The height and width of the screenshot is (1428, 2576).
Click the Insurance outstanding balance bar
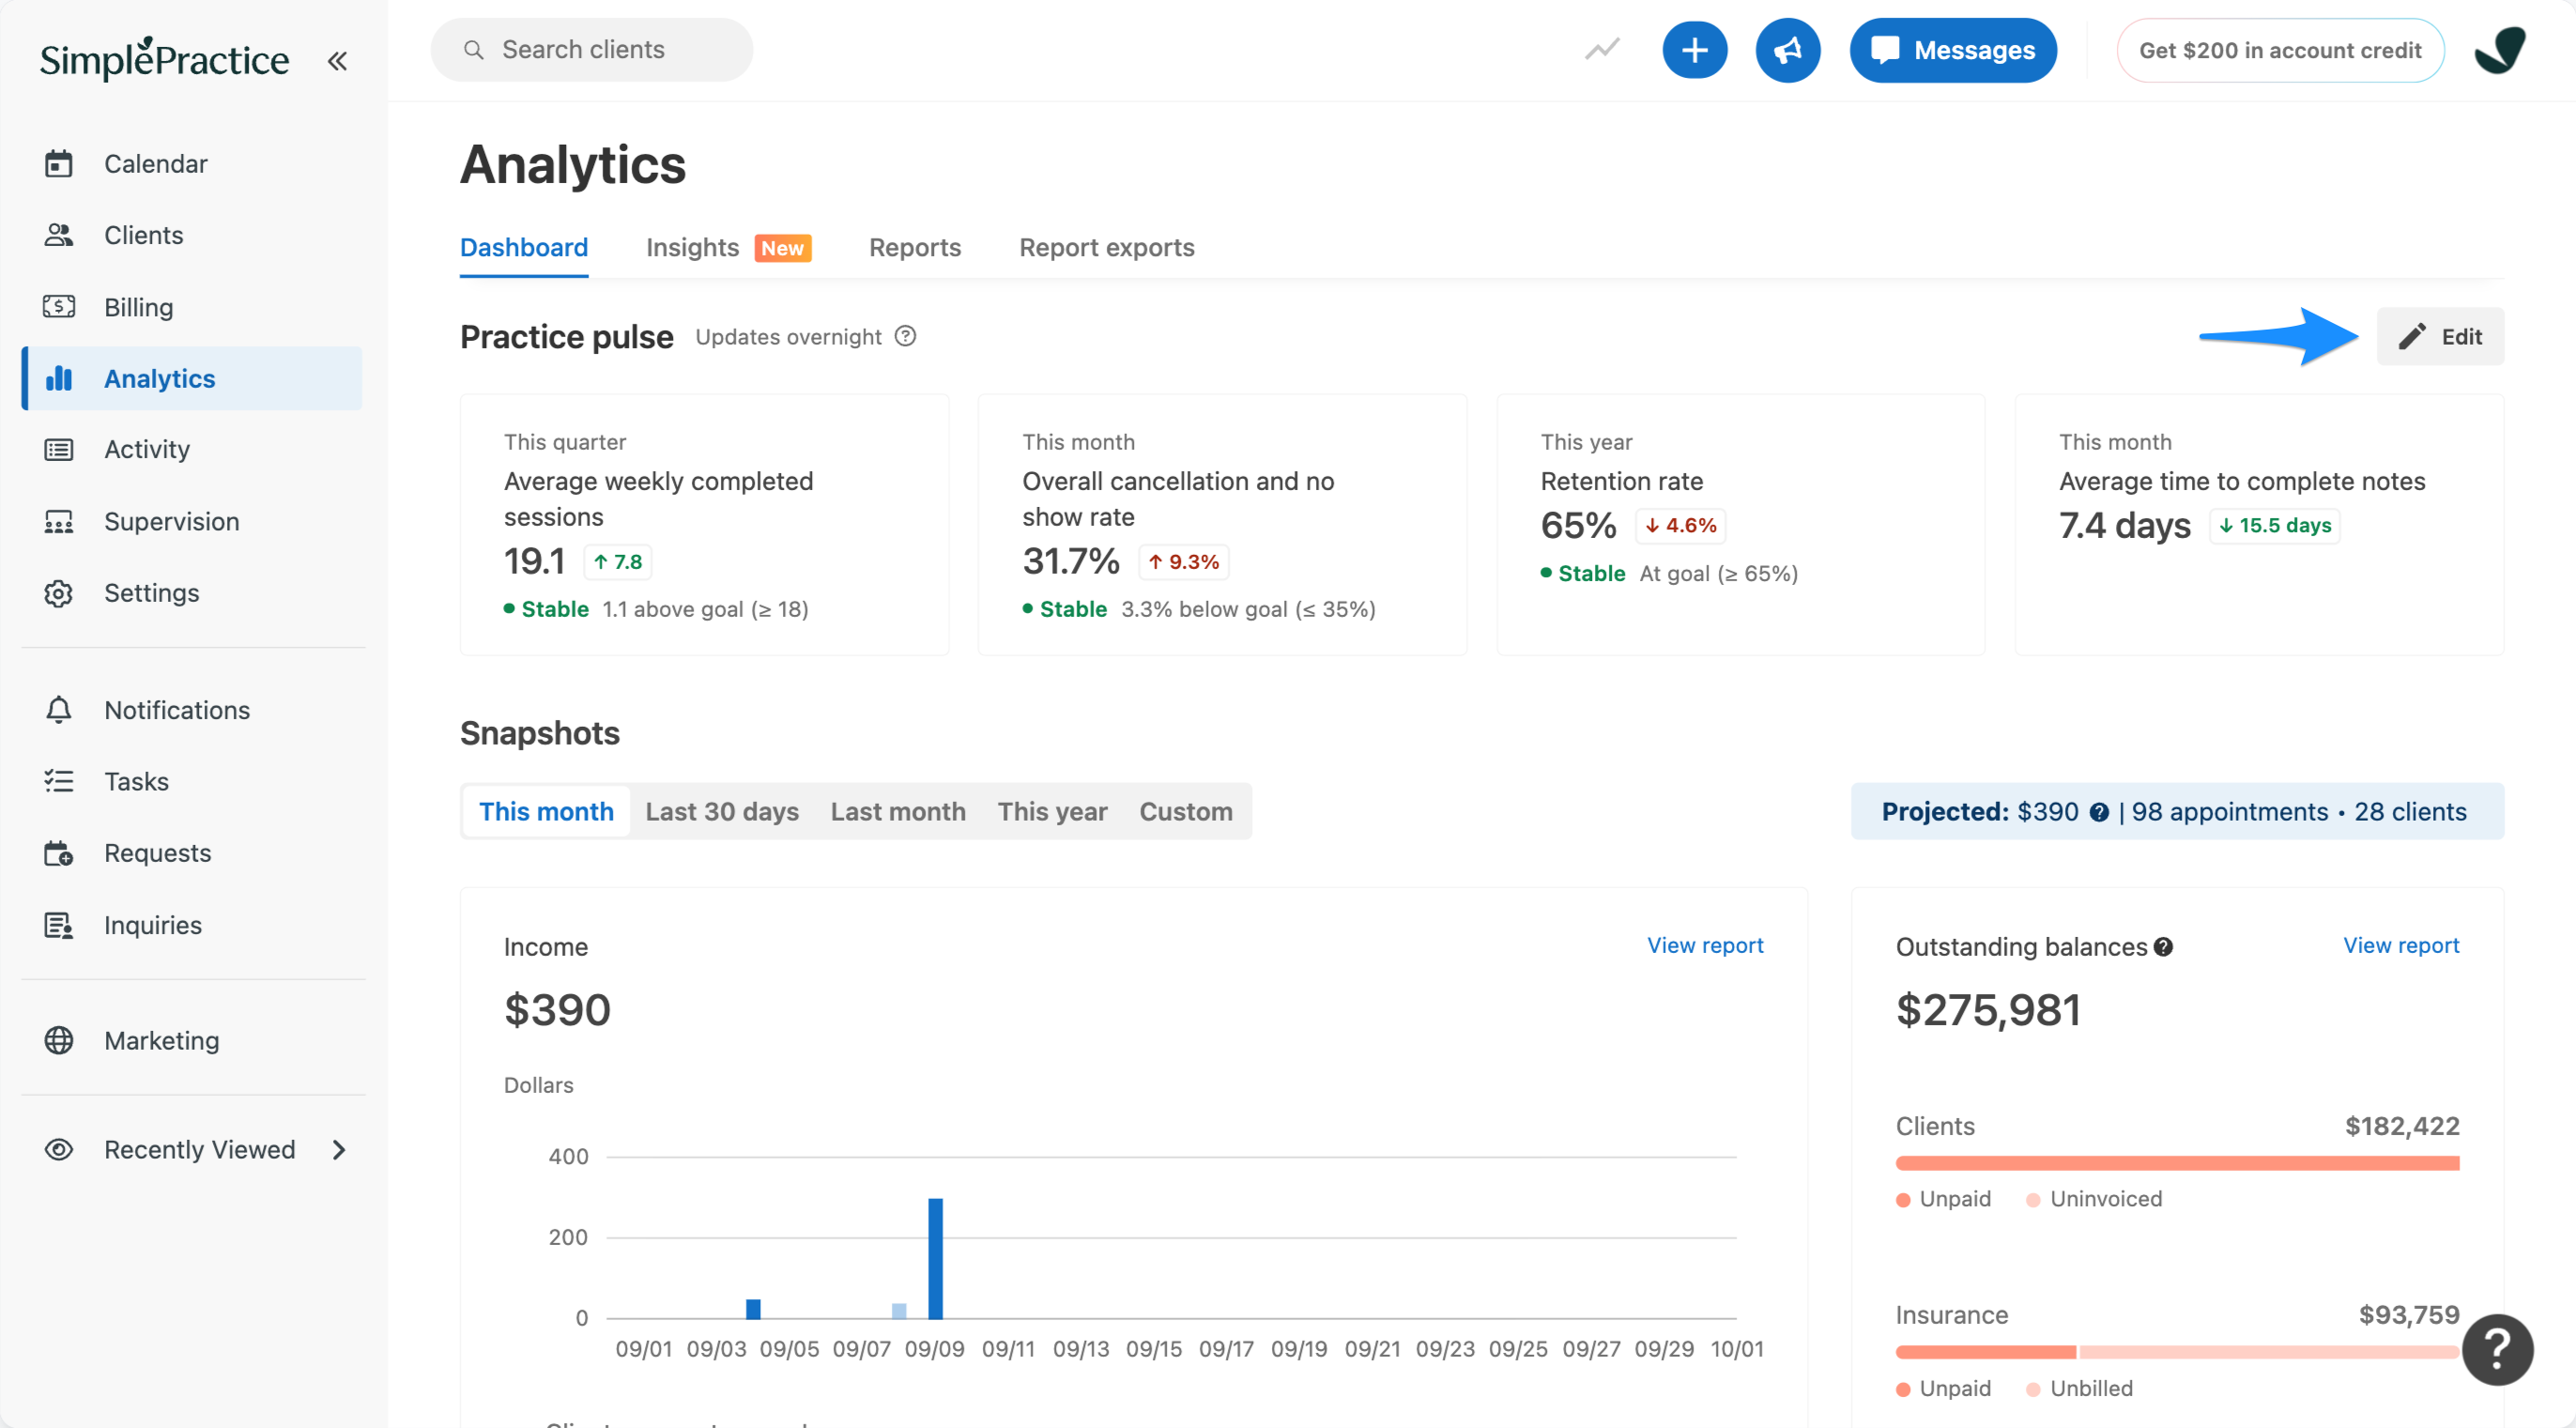2177,1352
